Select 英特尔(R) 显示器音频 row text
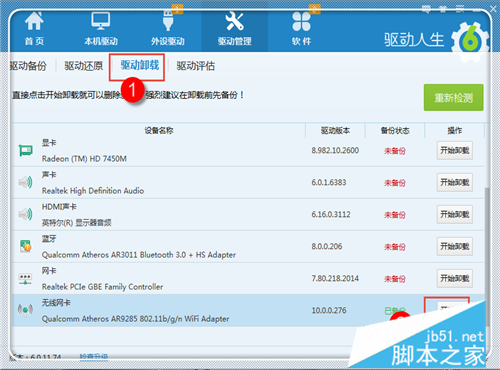 point(76,223)
